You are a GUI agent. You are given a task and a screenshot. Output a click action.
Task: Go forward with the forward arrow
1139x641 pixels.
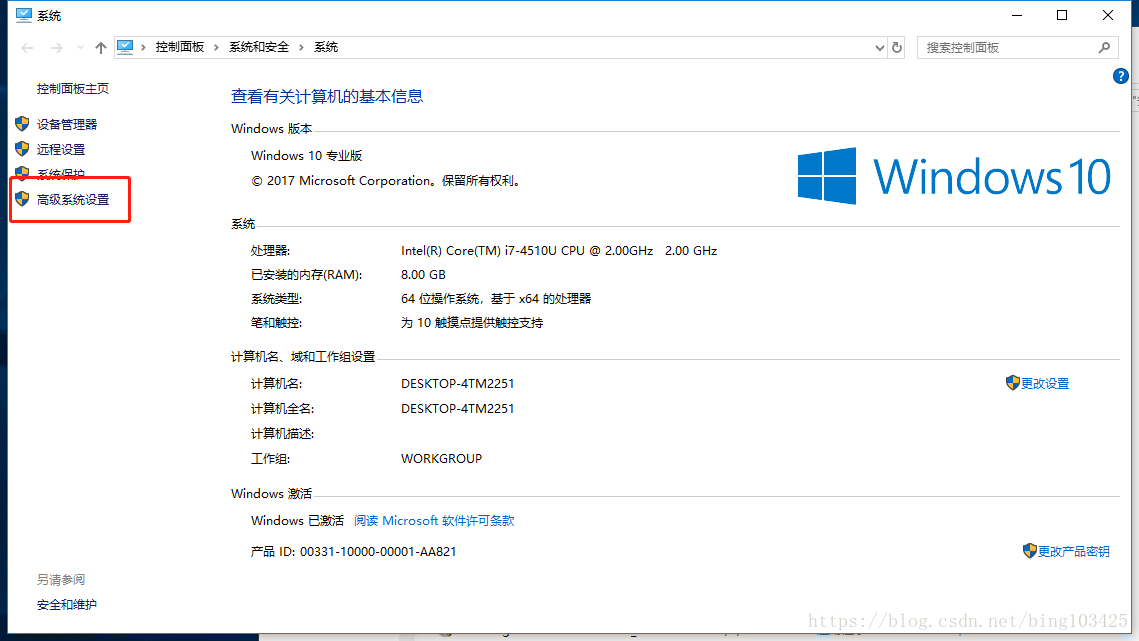pyautogui.click(x=57, y=48)
